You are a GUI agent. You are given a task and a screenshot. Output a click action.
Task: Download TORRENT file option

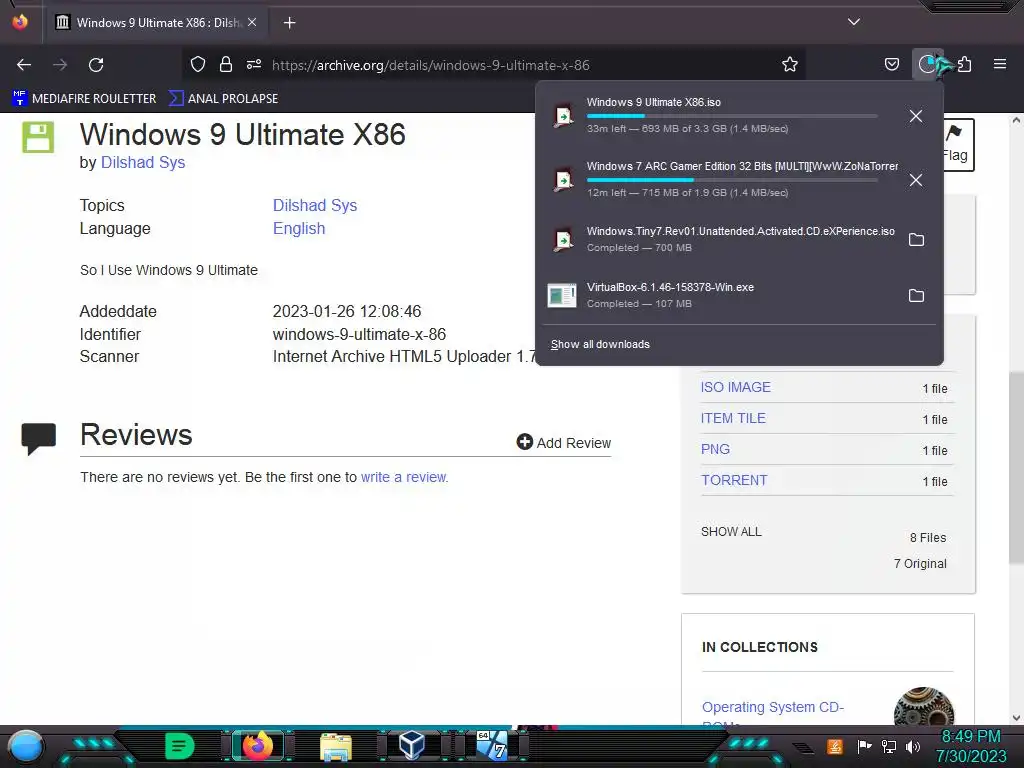(x=734, y=481)
